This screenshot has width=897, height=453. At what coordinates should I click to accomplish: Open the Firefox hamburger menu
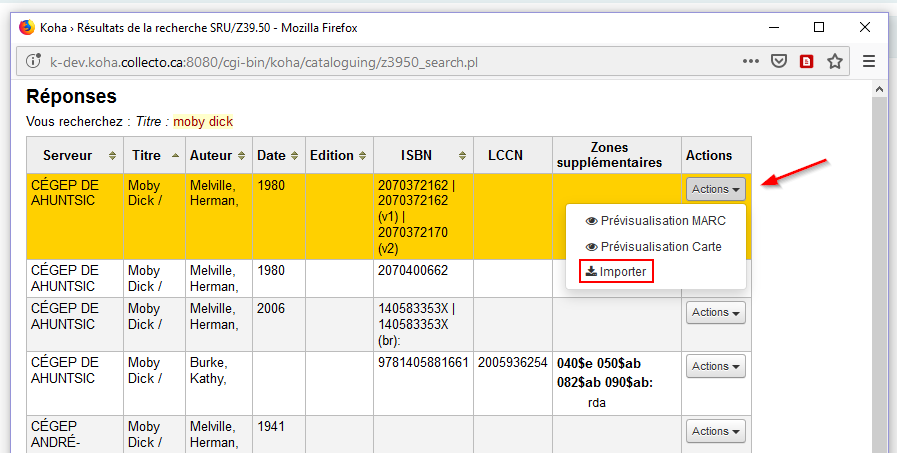coord(869,61)
